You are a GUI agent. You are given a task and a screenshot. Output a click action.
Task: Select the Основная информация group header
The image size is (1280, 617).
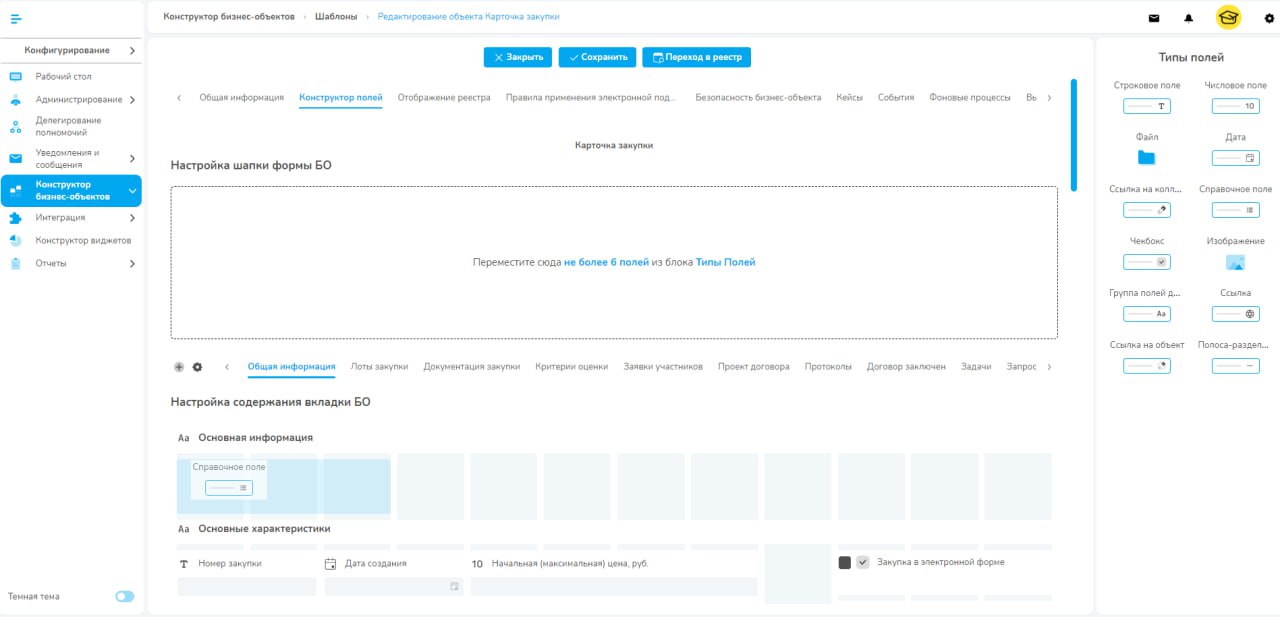(x=255, y=438)
